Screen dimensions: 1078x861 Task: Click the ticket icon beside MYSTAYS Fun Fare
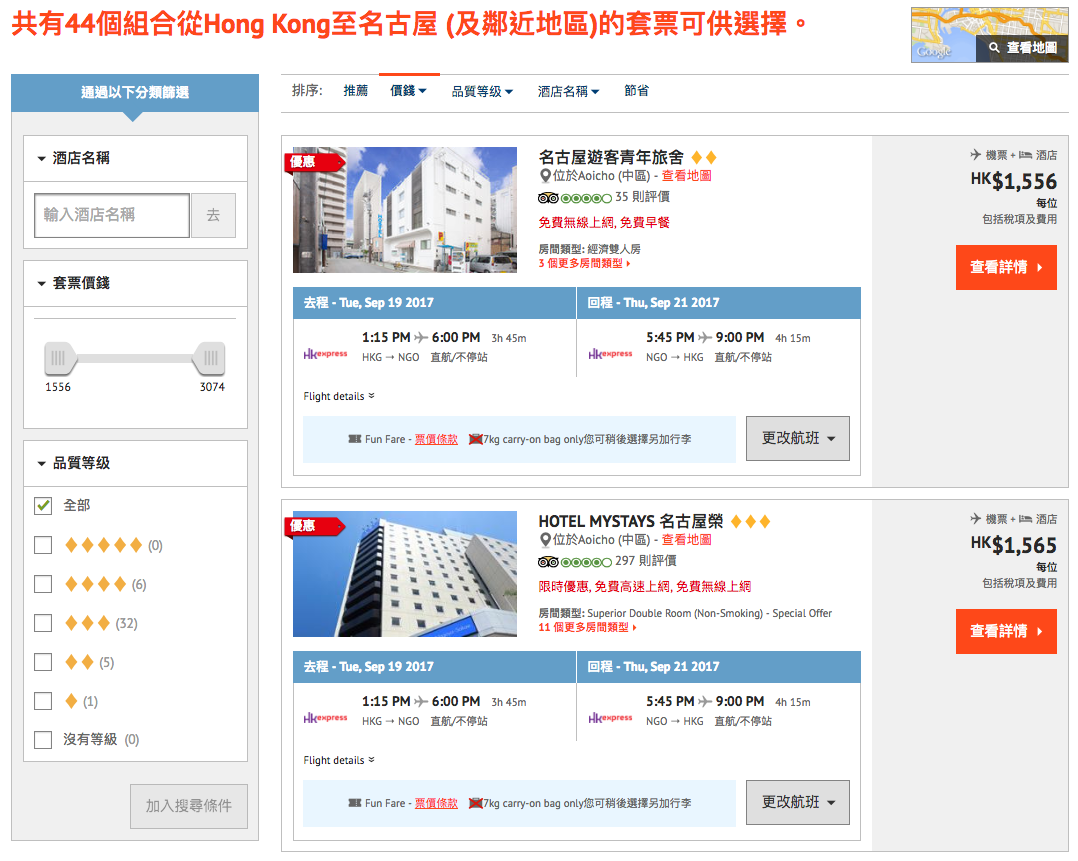click(355, 803)
